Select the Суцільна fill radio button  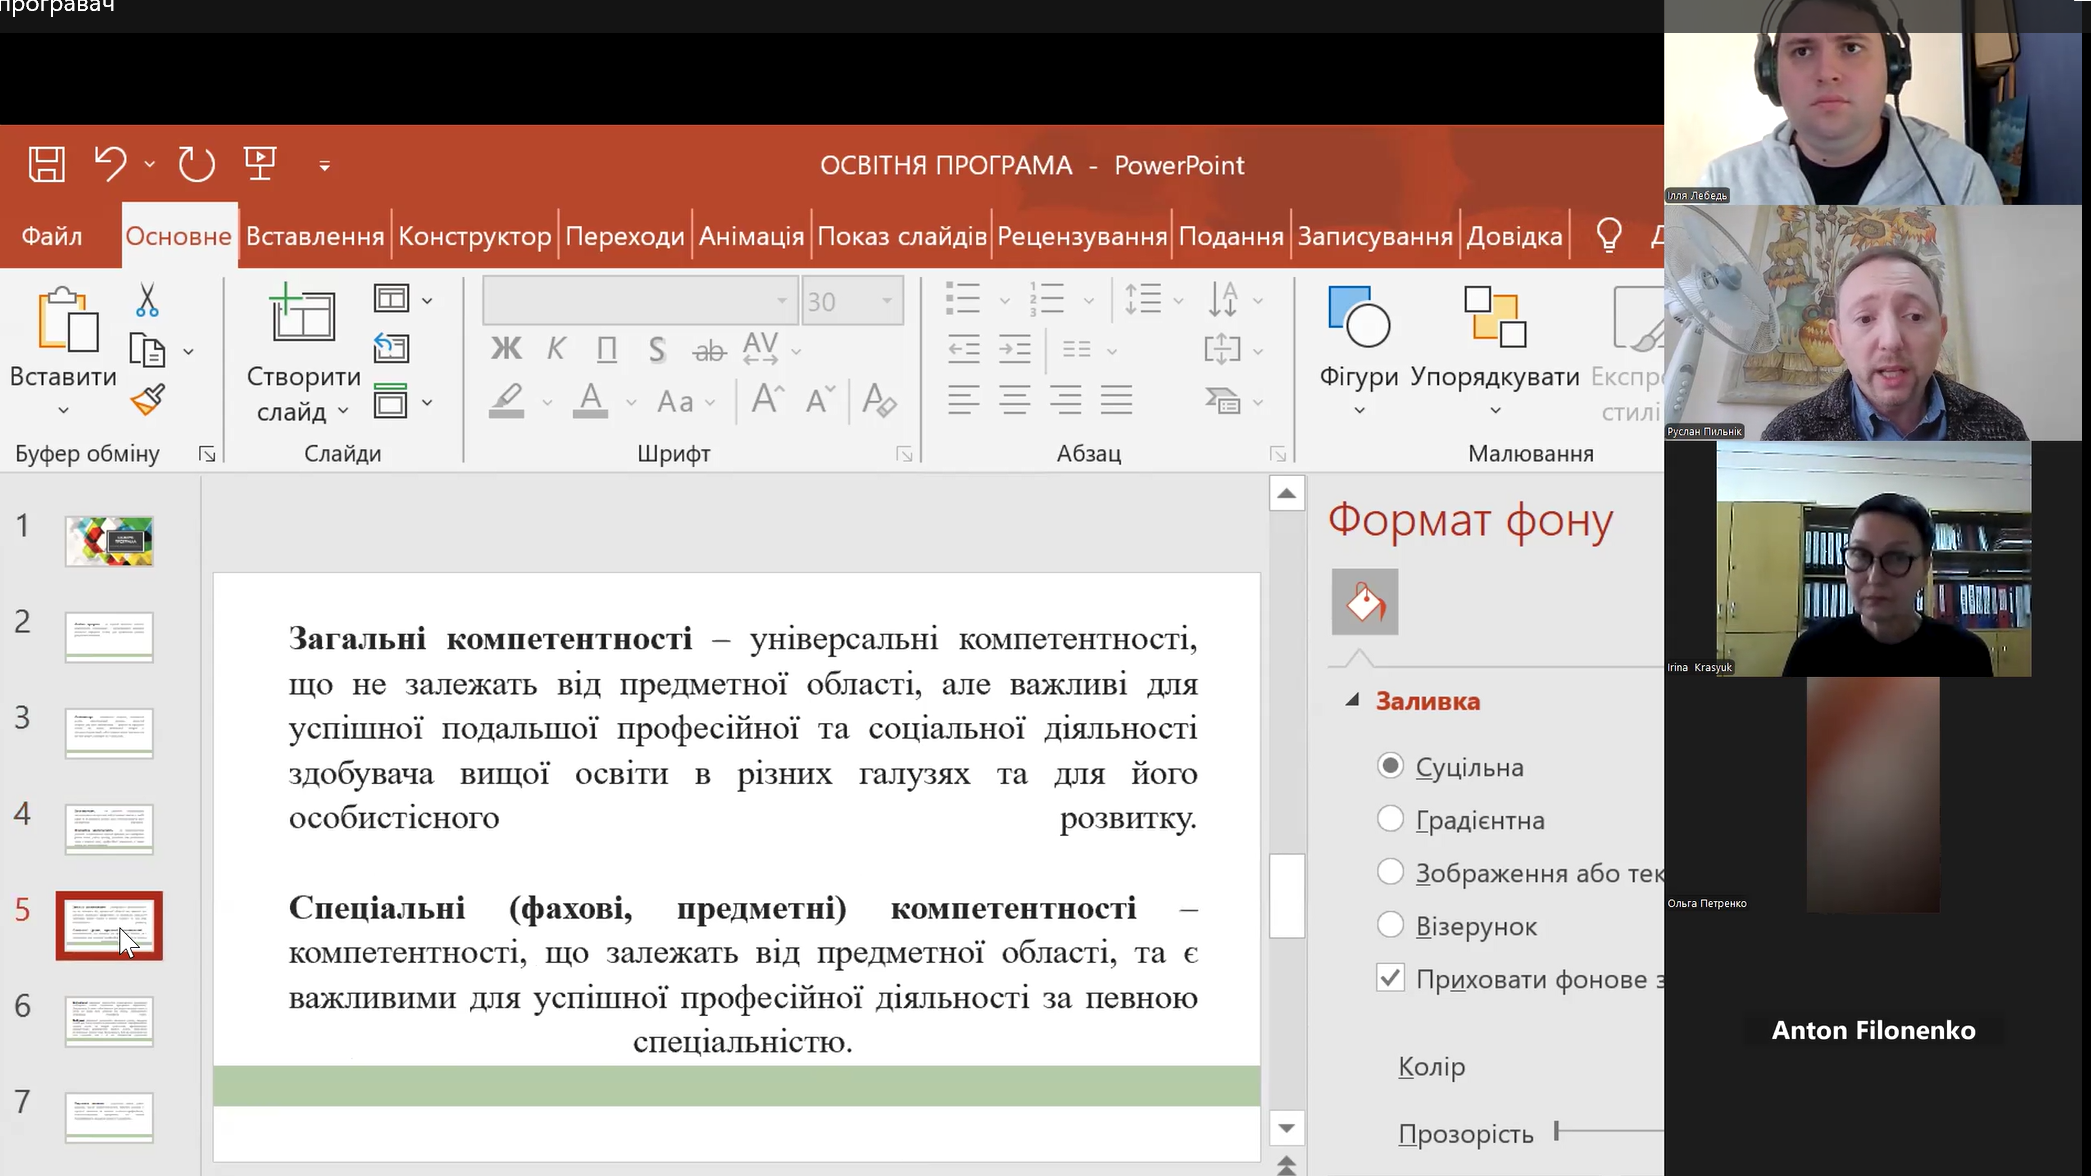click(1390, 766)
